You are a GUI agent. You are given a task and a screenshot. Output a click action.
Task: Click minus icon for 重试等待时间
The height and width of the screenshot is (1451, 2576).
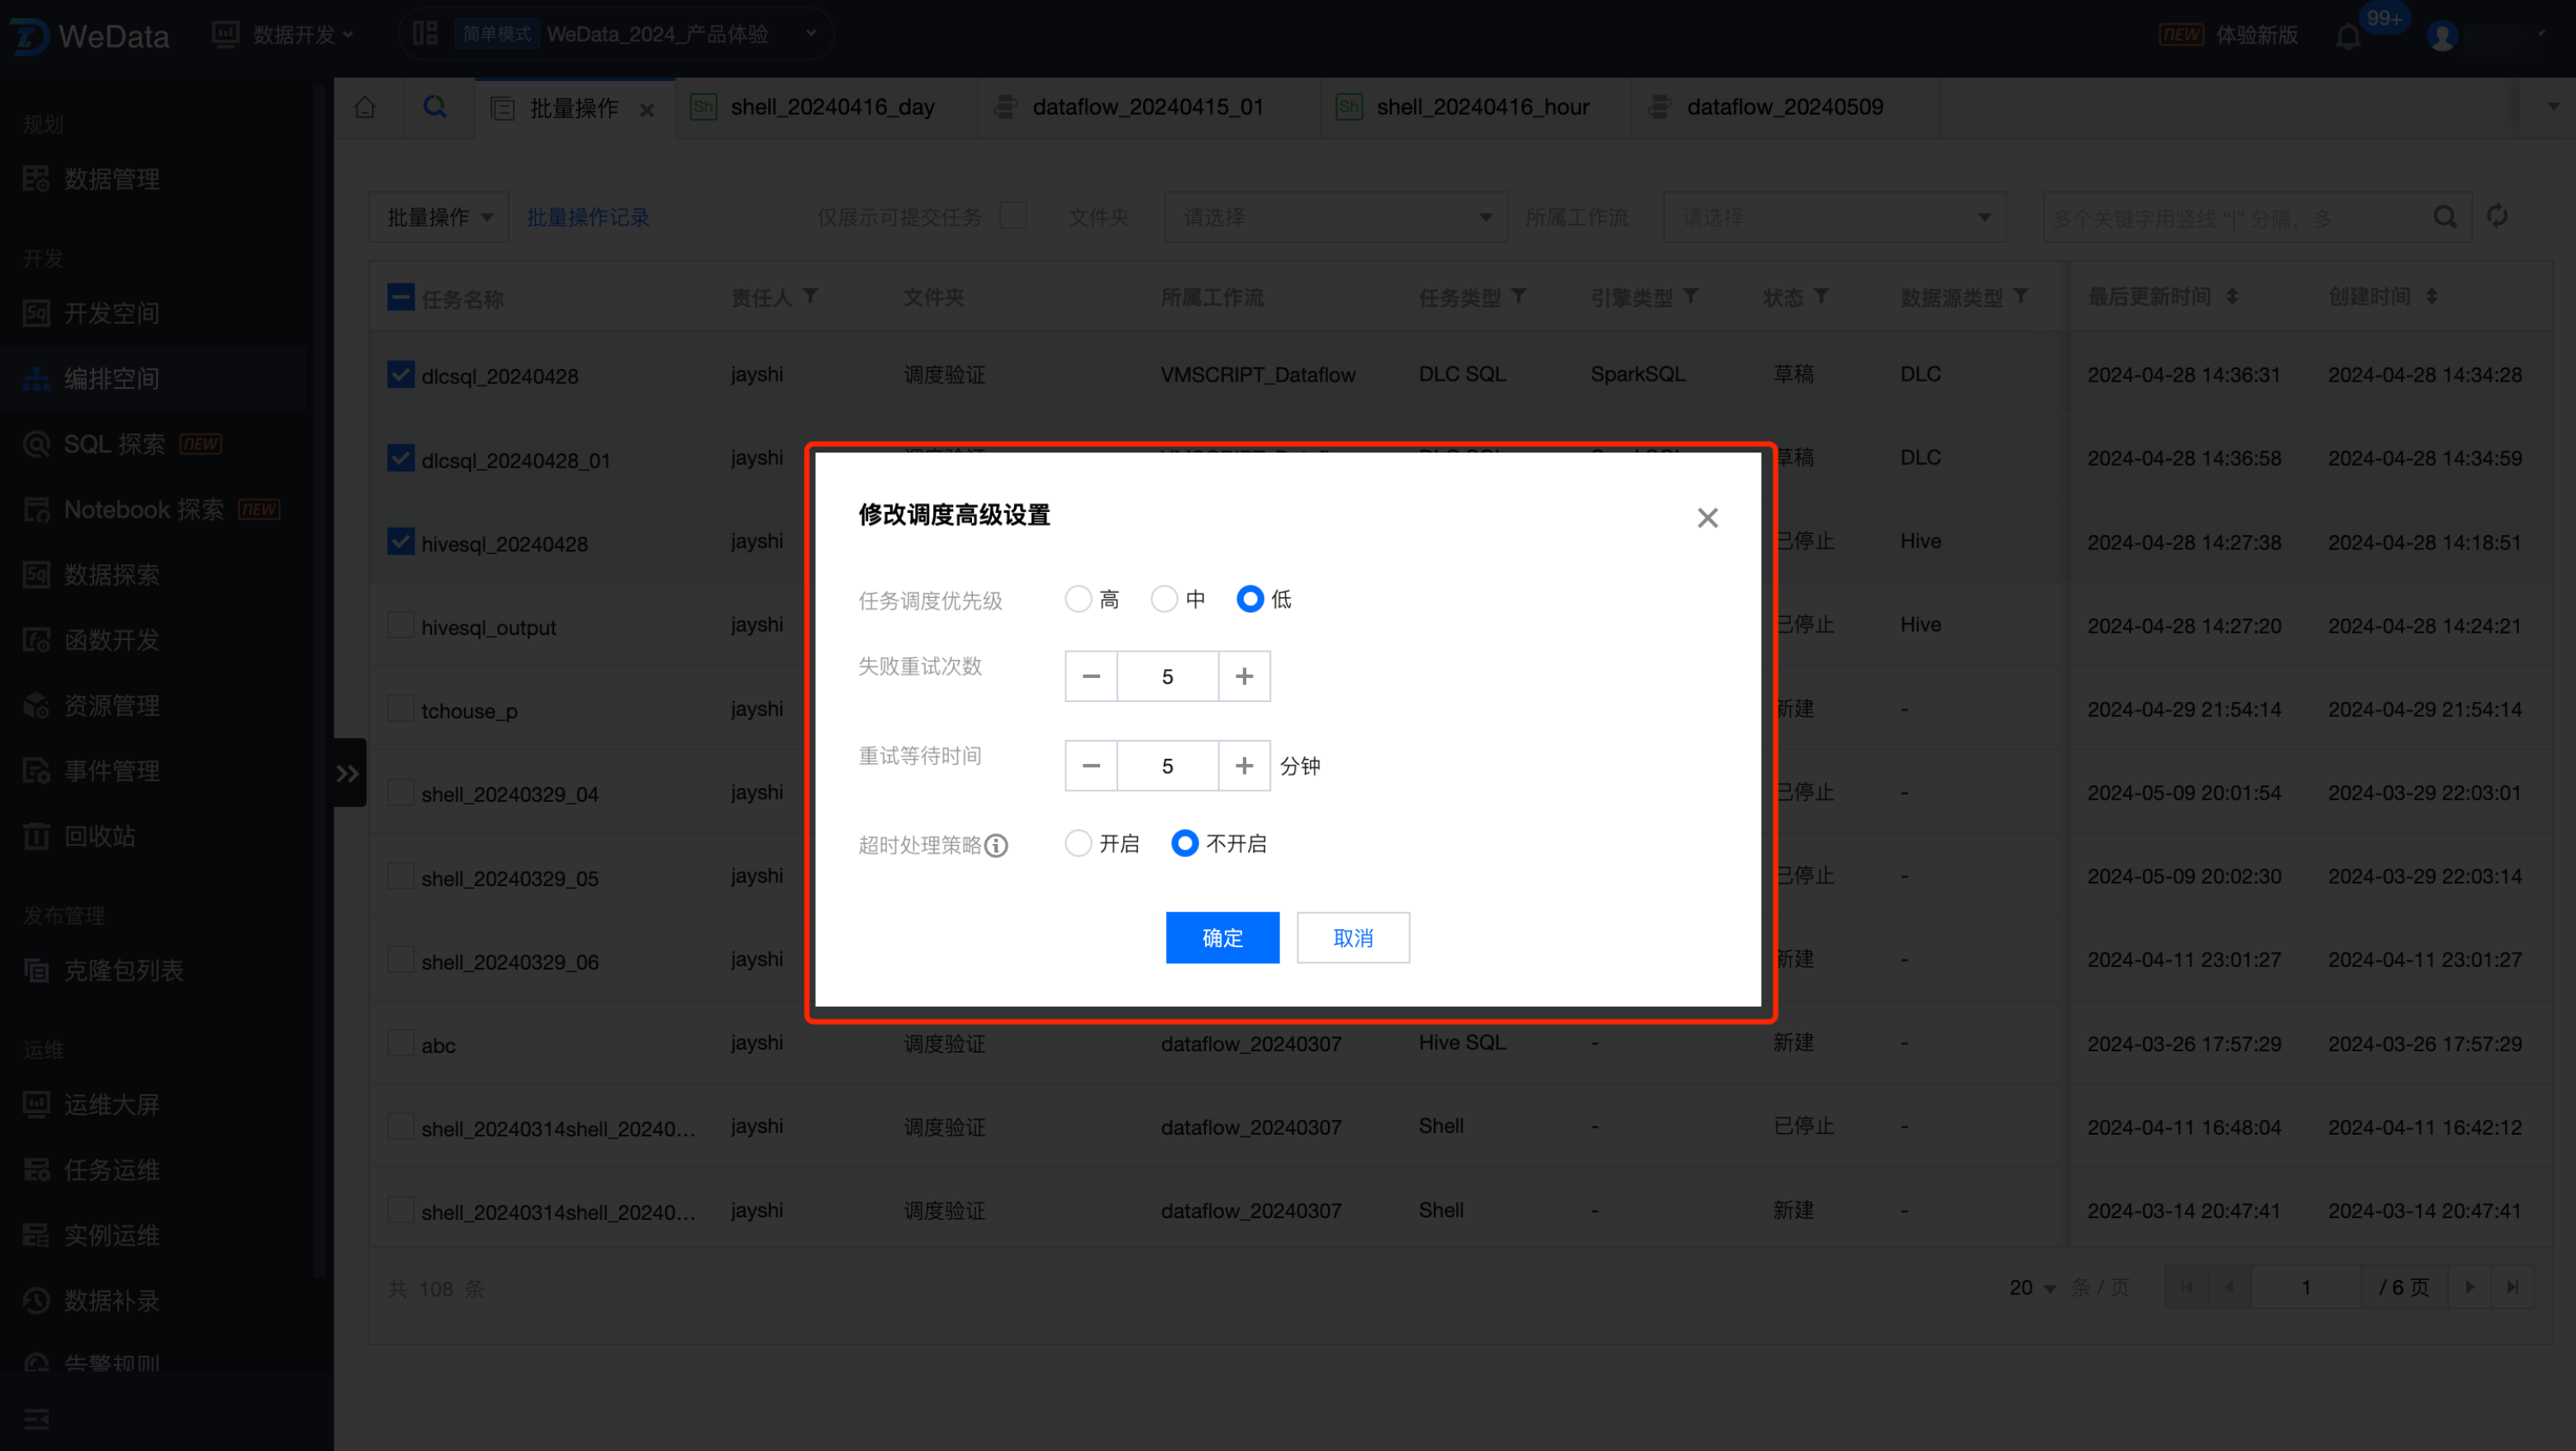(1091, 766)
